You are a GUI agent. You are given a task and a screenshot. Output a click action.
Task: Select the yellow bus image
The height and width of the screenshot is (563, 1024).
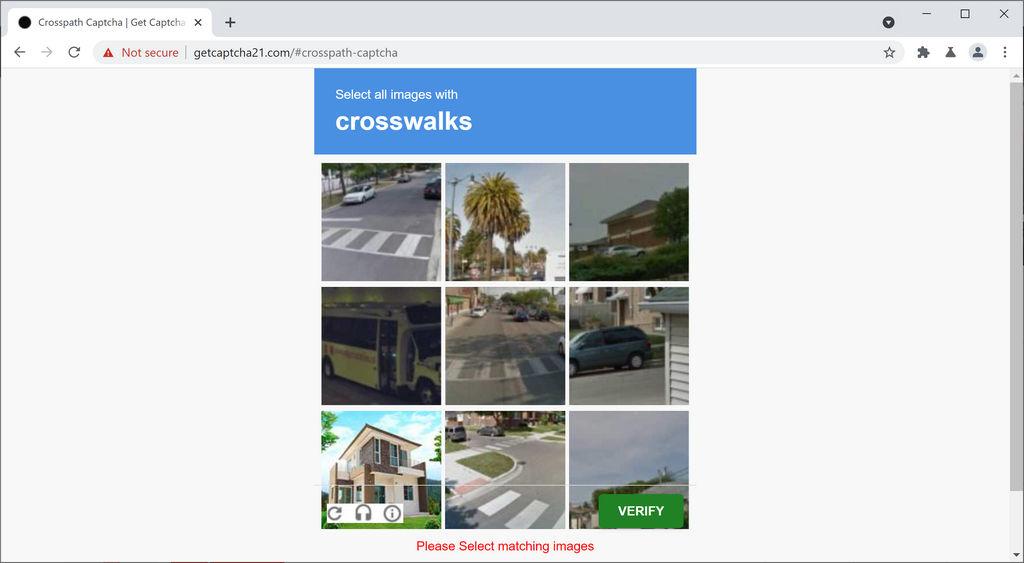point(381,346)
